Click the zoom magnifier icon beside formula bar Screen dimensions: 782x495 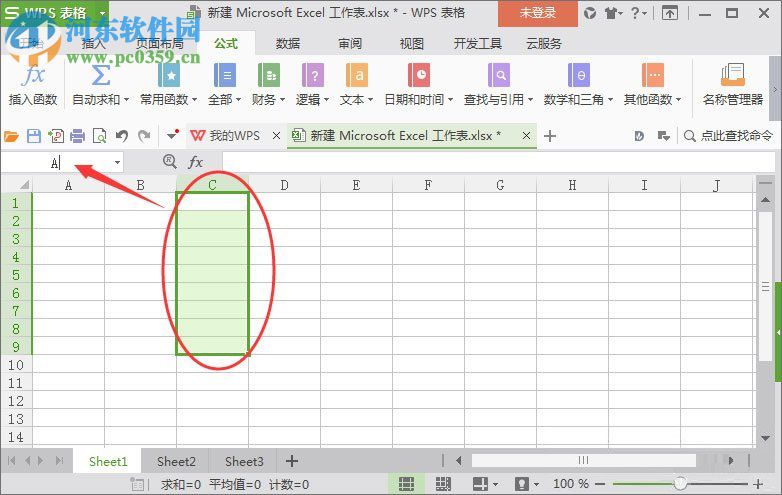(170, 161)
